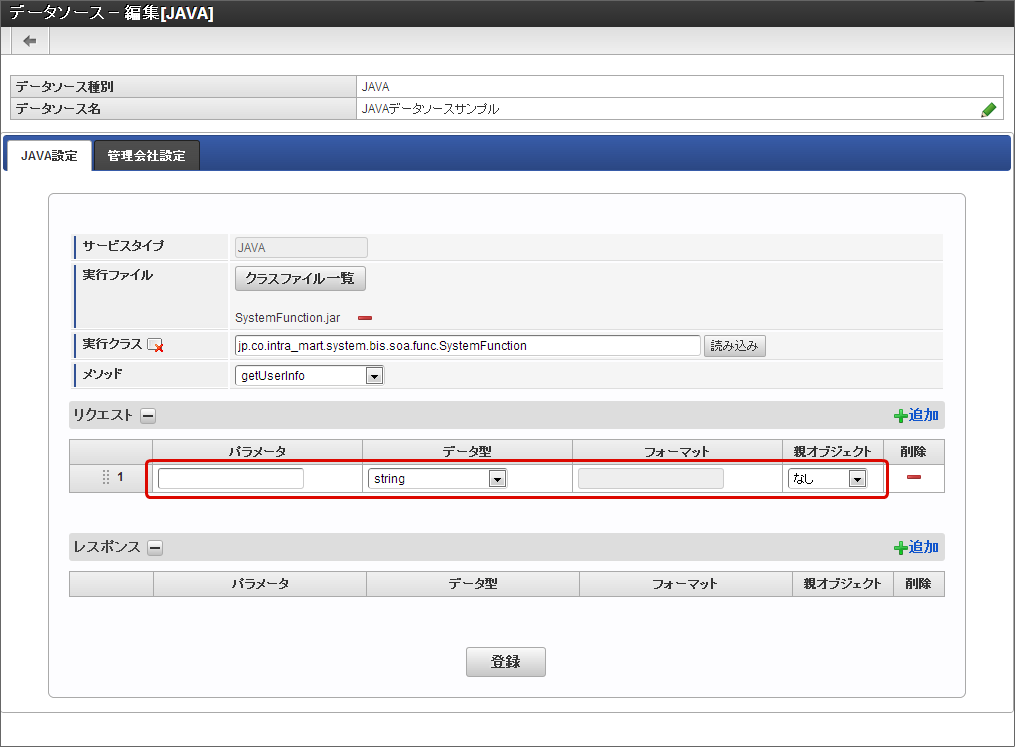The height and width of the screenshot is (747, 1015).
Task: Collapse the リクエスト section
Action: click(148, 416)
